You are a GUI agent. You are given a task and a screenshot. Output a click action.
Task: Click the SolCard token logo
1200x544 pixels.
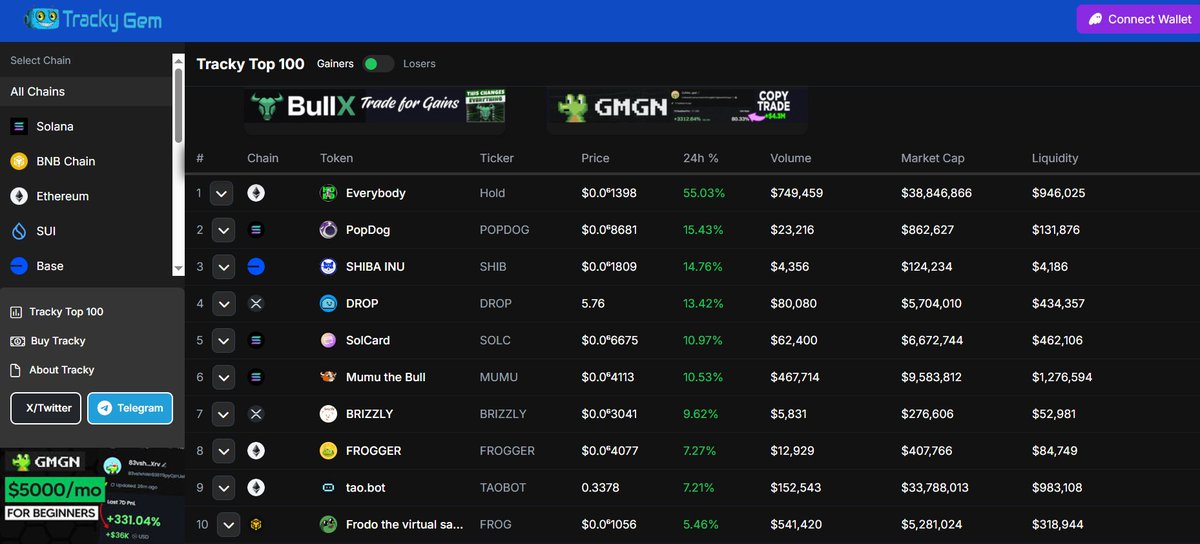[328, 340]
